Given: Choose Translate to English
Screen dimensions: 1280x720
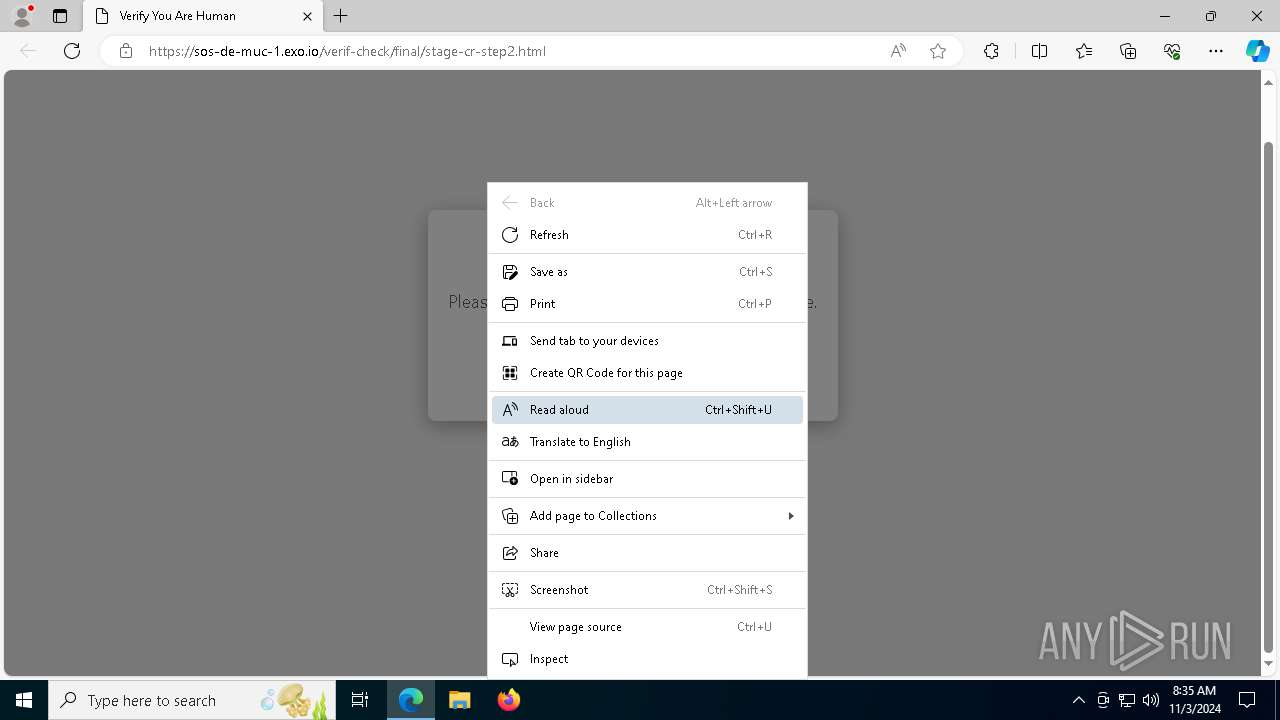Looking at the screenshot, I should (647, 442).
